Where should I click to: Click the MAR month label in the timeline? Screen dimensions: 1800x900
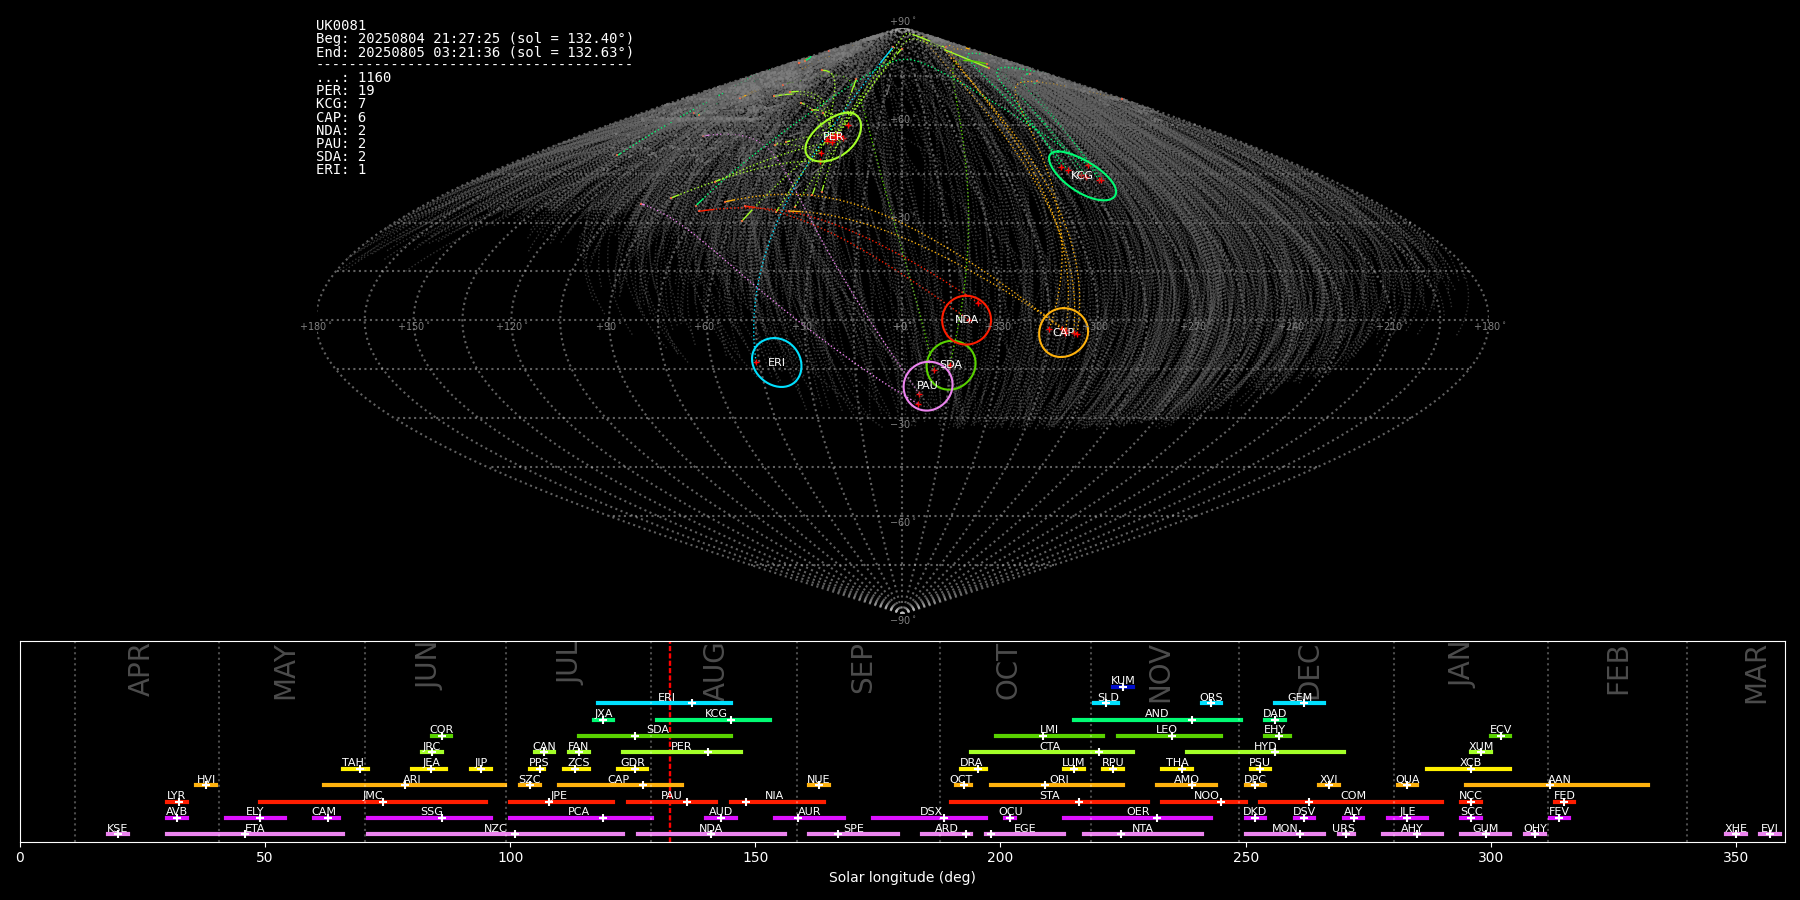coord(1756,675)
